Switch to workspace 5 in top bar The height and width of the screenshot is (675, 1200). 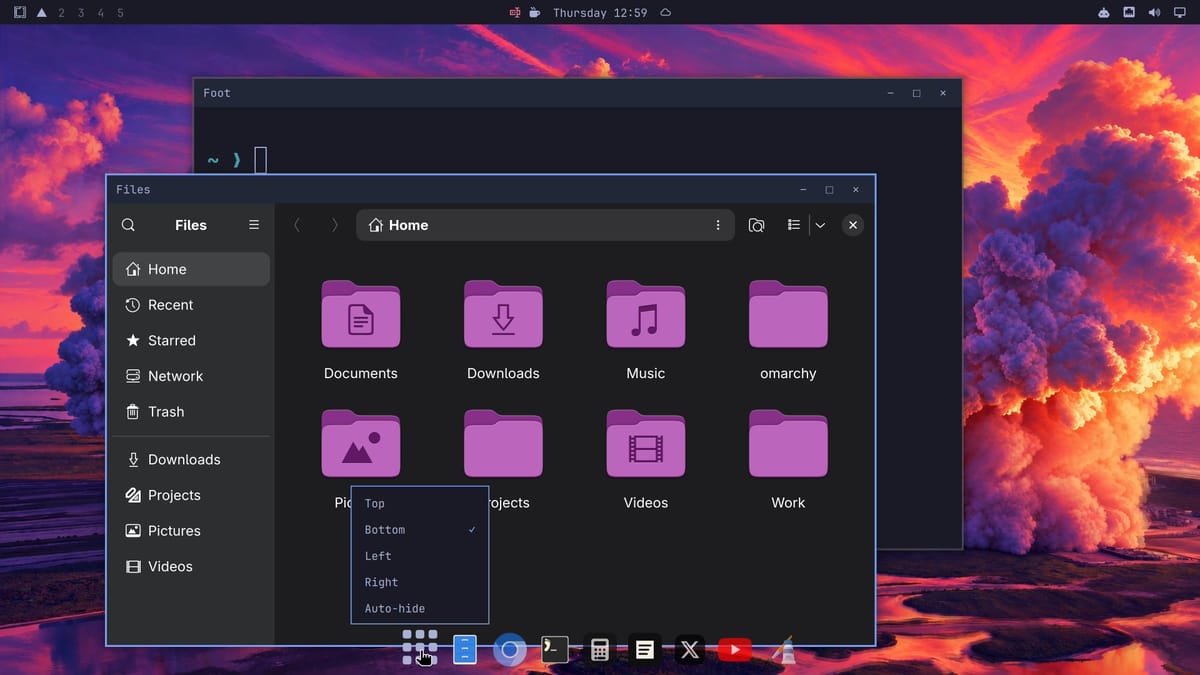(x=121, y=13)
